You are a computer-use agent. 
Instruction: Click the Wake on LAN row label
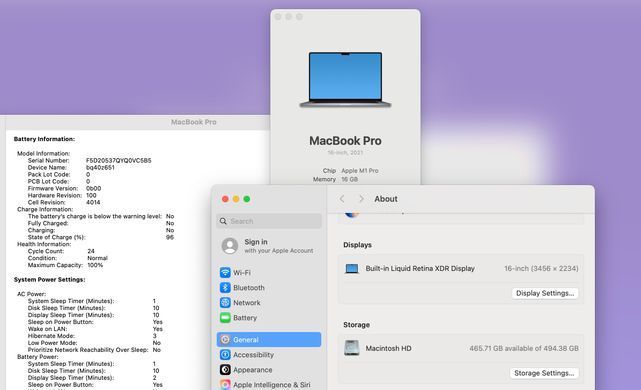[x=47, y=329]
